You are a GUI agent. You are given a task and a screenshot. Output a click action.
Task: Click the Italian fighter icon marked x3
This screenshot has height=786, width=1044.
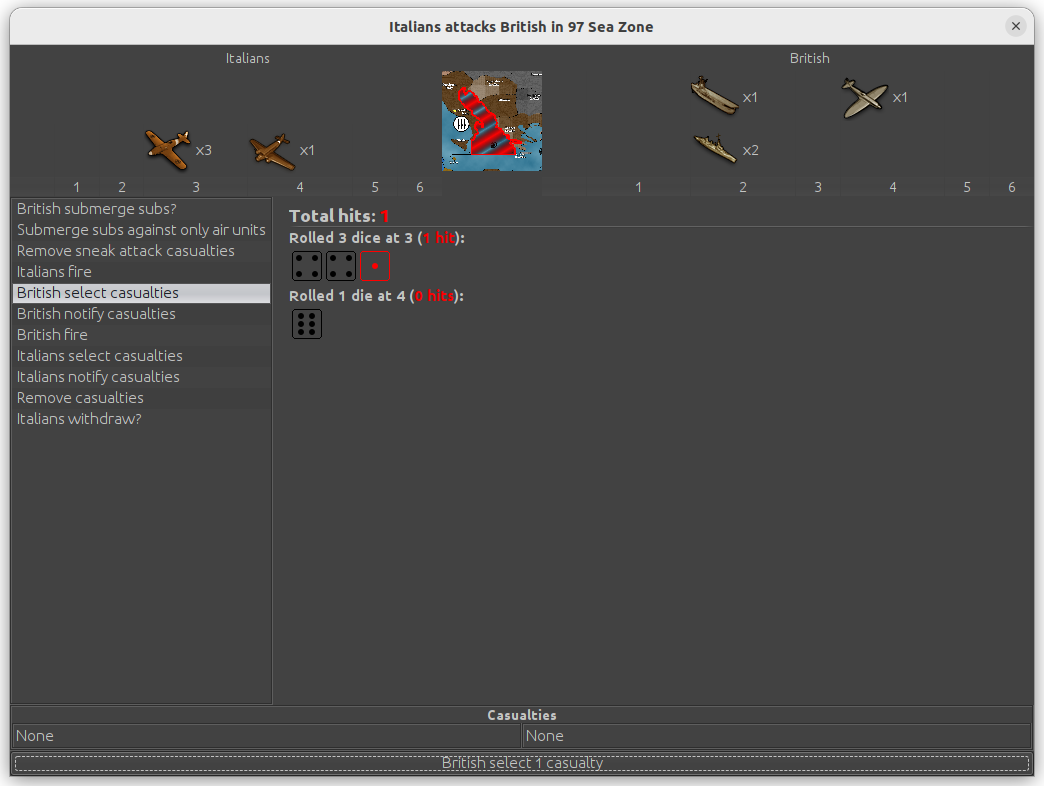coord(167,148)
